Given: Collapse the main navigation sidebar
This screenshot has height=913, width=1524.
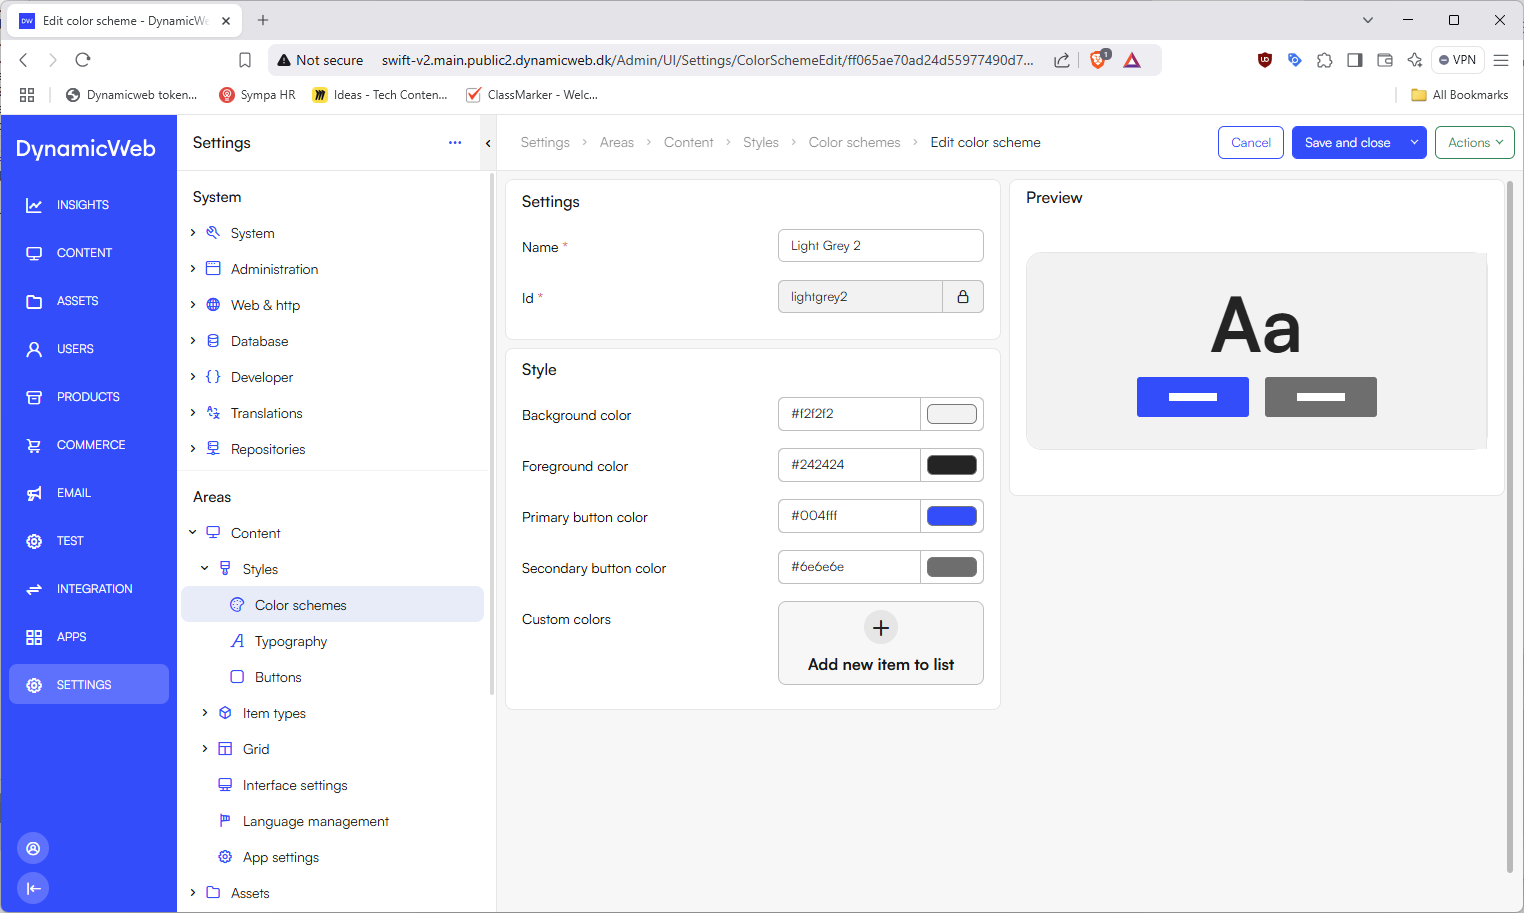Looking at the screenshot, I should 33,888.
